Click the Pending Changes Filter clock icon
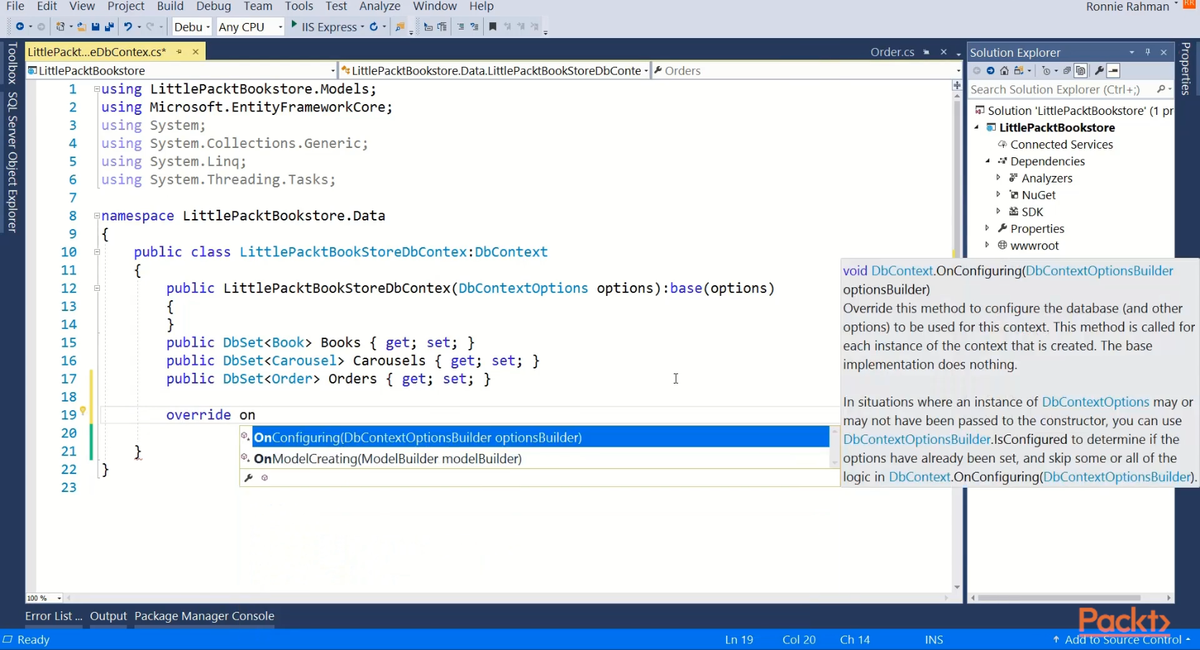This screenshot has width=1200, height=650. pyautogui.click(x=1046, y=71)
